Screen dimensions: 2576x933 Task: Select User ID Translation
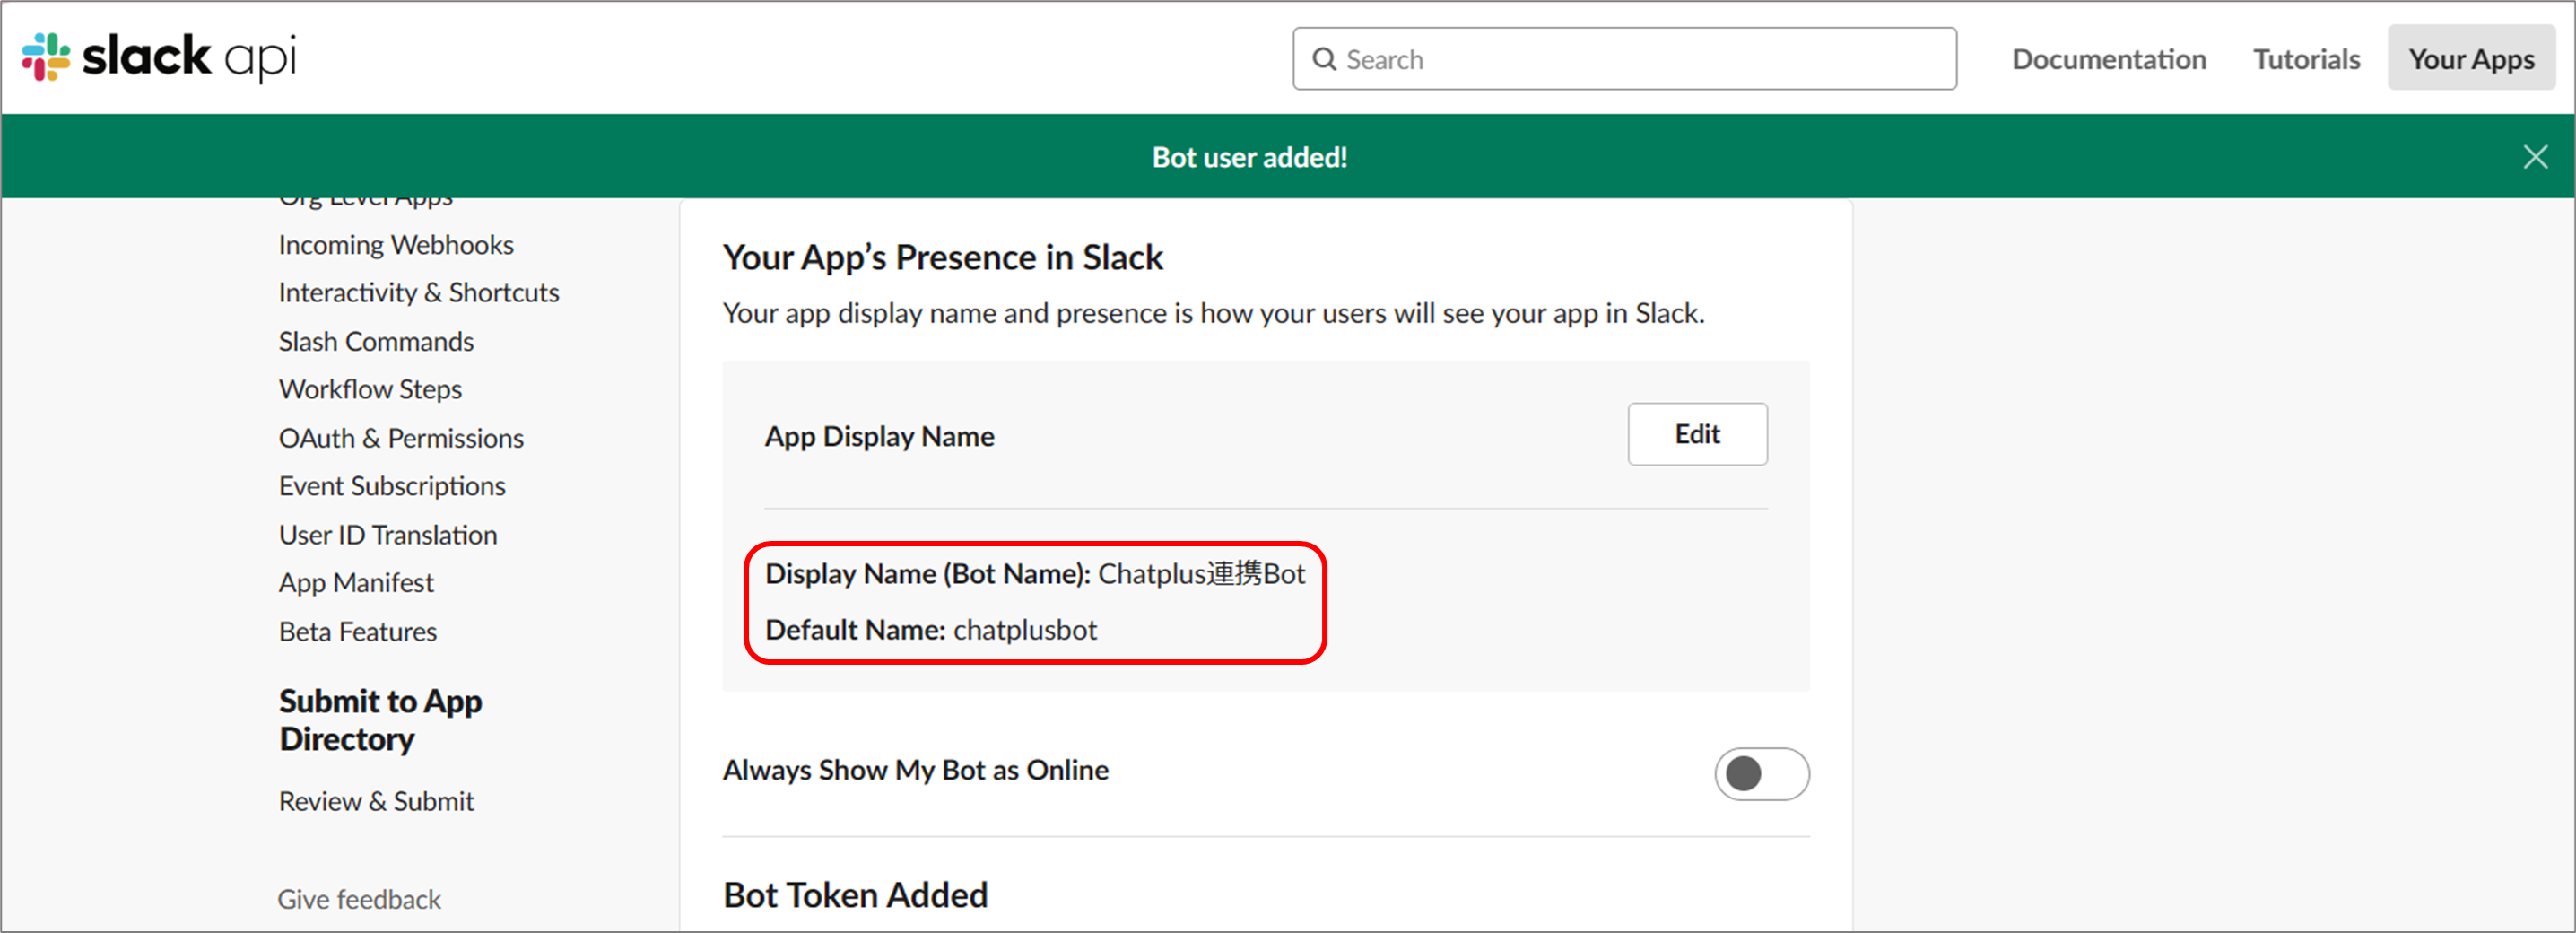388,535
